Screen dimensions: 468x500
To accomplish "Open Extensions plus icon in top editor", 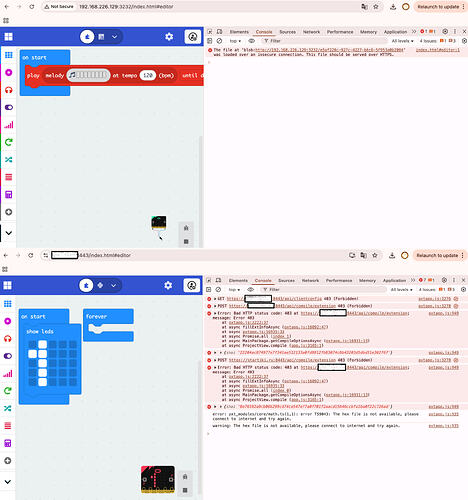I will pyautogui.click(x=9, y=212).
